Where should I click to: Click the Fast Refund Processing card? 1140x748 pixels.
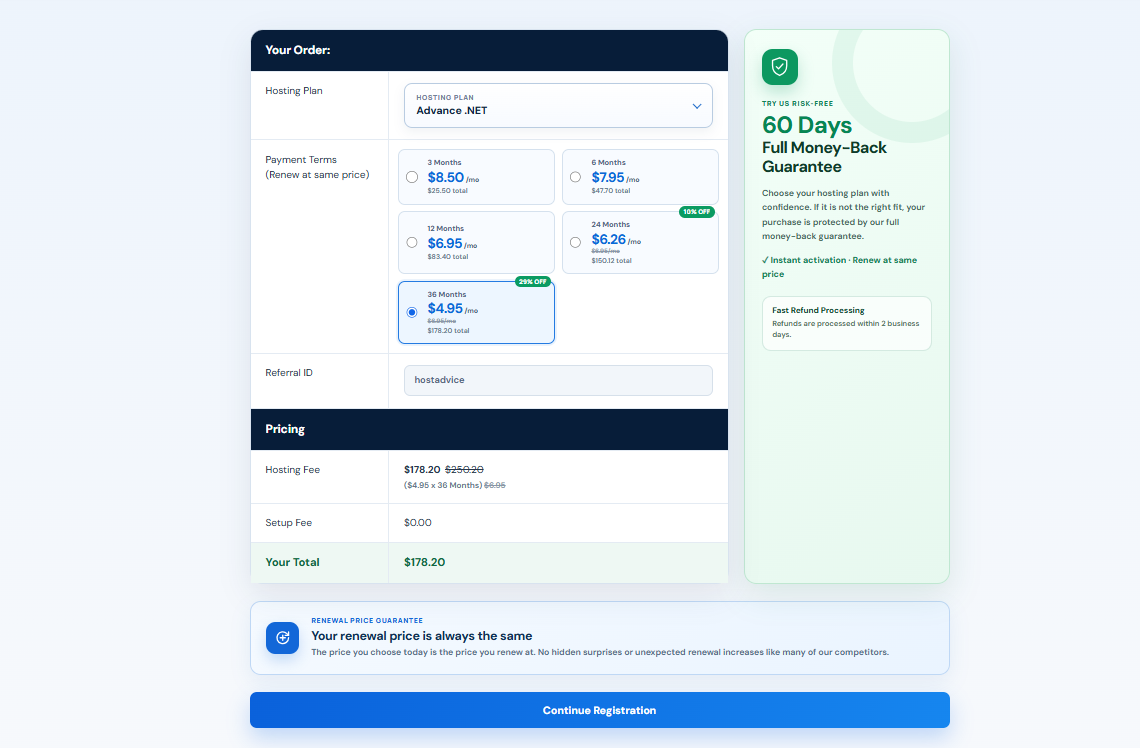point(846,323)
